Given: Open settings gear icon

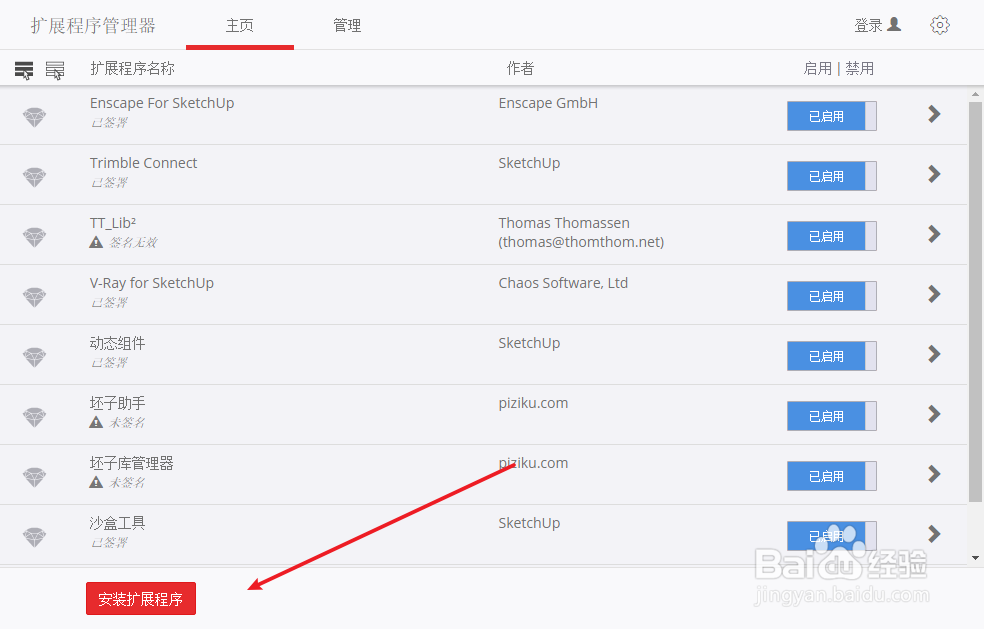Looking at the screenshot, I should pyautogui.click(x=939, y=25).
